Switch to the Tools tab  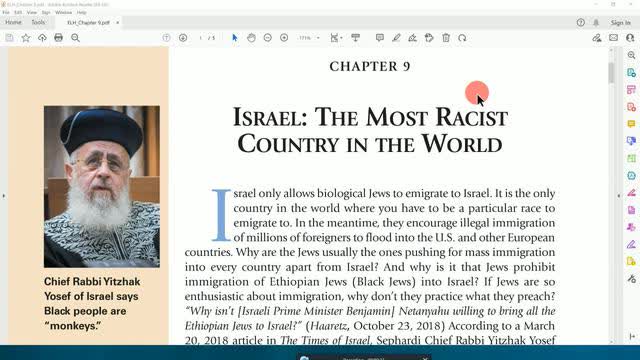(x=38, y=22)
